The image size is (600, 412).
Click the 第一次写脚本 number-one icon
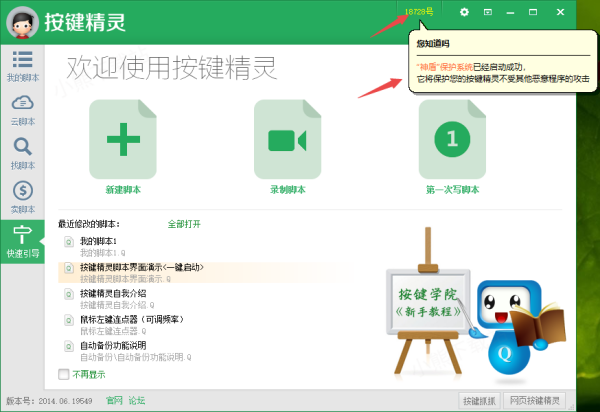click(x=452, y=139)
